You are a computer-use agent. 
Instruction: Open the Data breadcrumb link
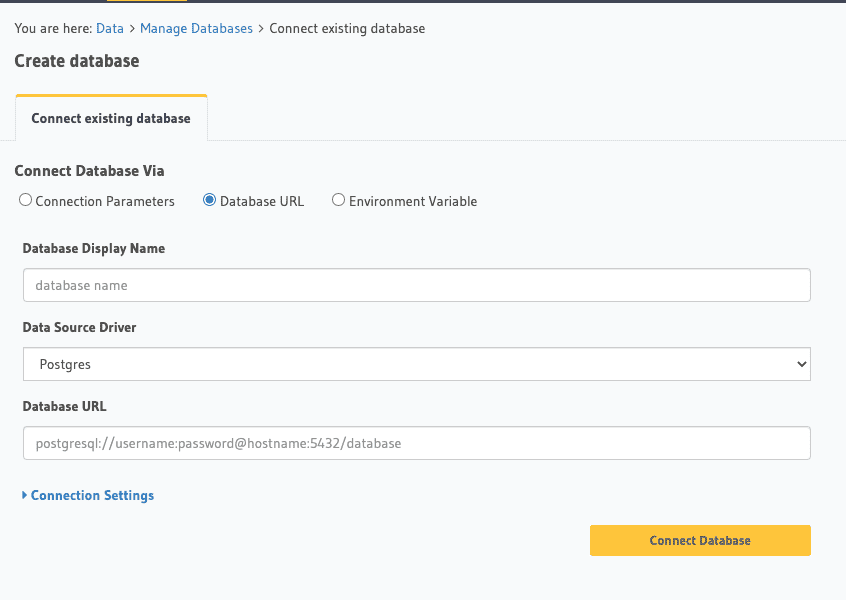[x=110, y=28]
